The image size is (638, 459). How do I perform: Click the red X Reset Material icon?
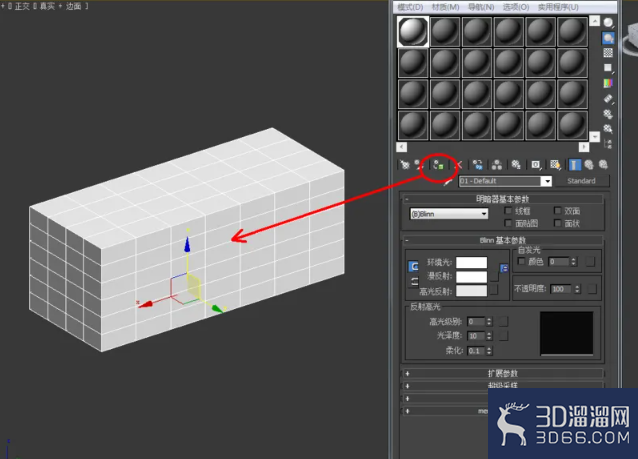[x=459, y=165]
